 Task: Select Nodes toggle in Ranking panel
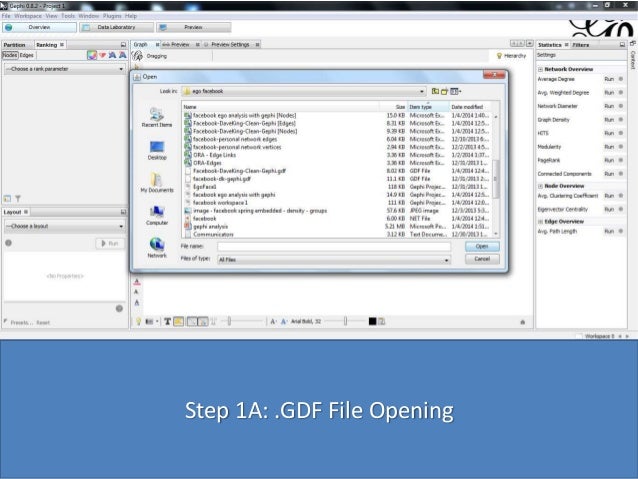coord(10,55)
